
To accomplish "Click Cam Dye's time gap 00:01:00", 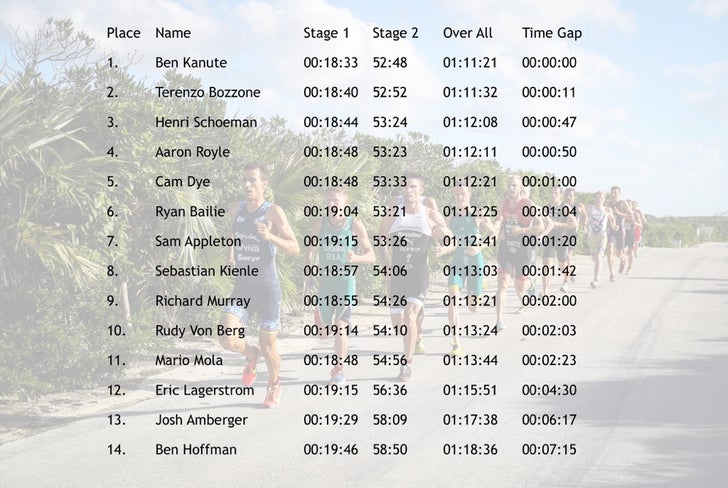I will [x=549, y=182].
